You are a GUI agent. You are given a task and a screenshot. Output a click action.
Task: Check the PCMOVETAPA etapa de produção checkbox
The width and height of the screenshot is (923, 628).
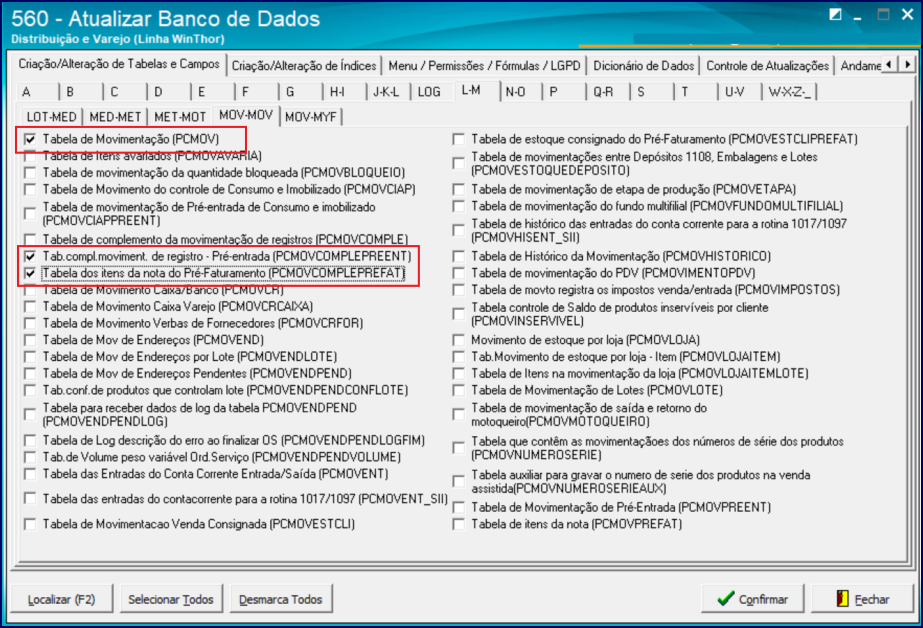tap(459, 190)
